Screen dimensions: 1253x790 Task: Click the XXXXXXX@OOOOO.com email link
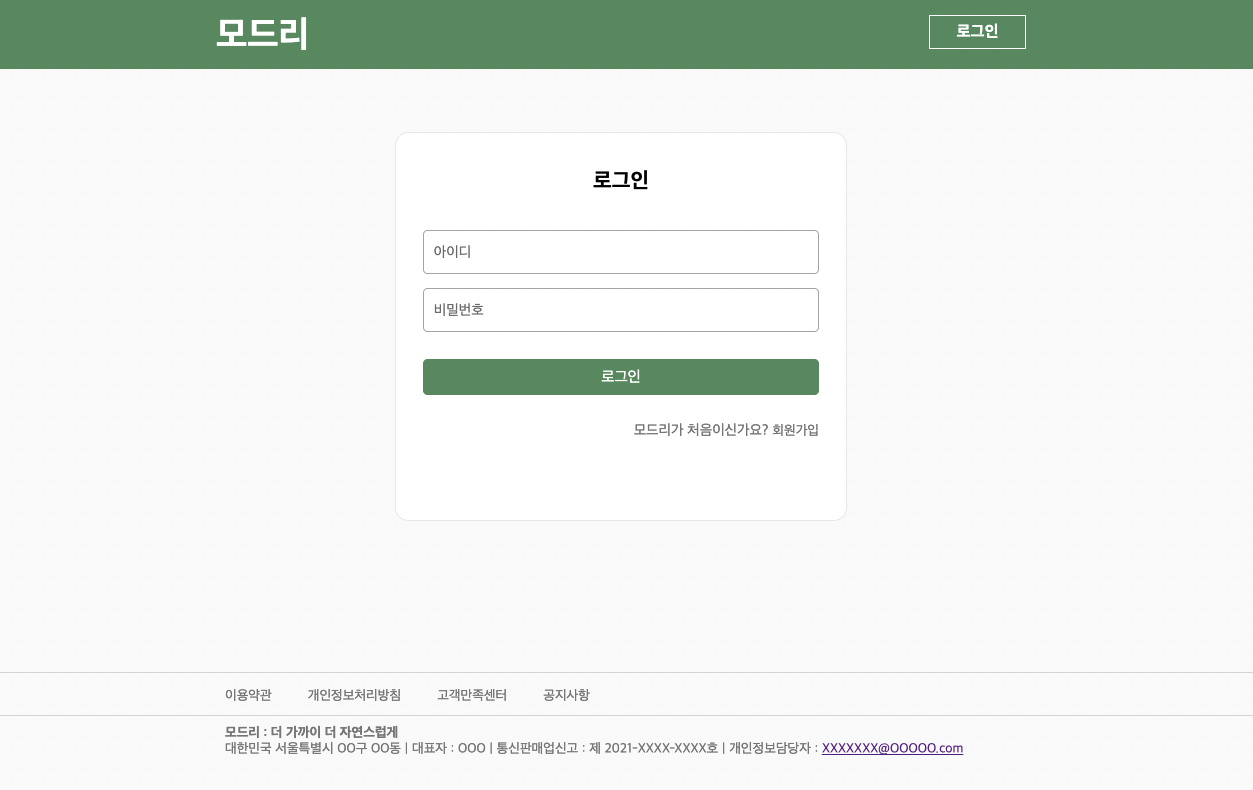[x=892, y=748]
